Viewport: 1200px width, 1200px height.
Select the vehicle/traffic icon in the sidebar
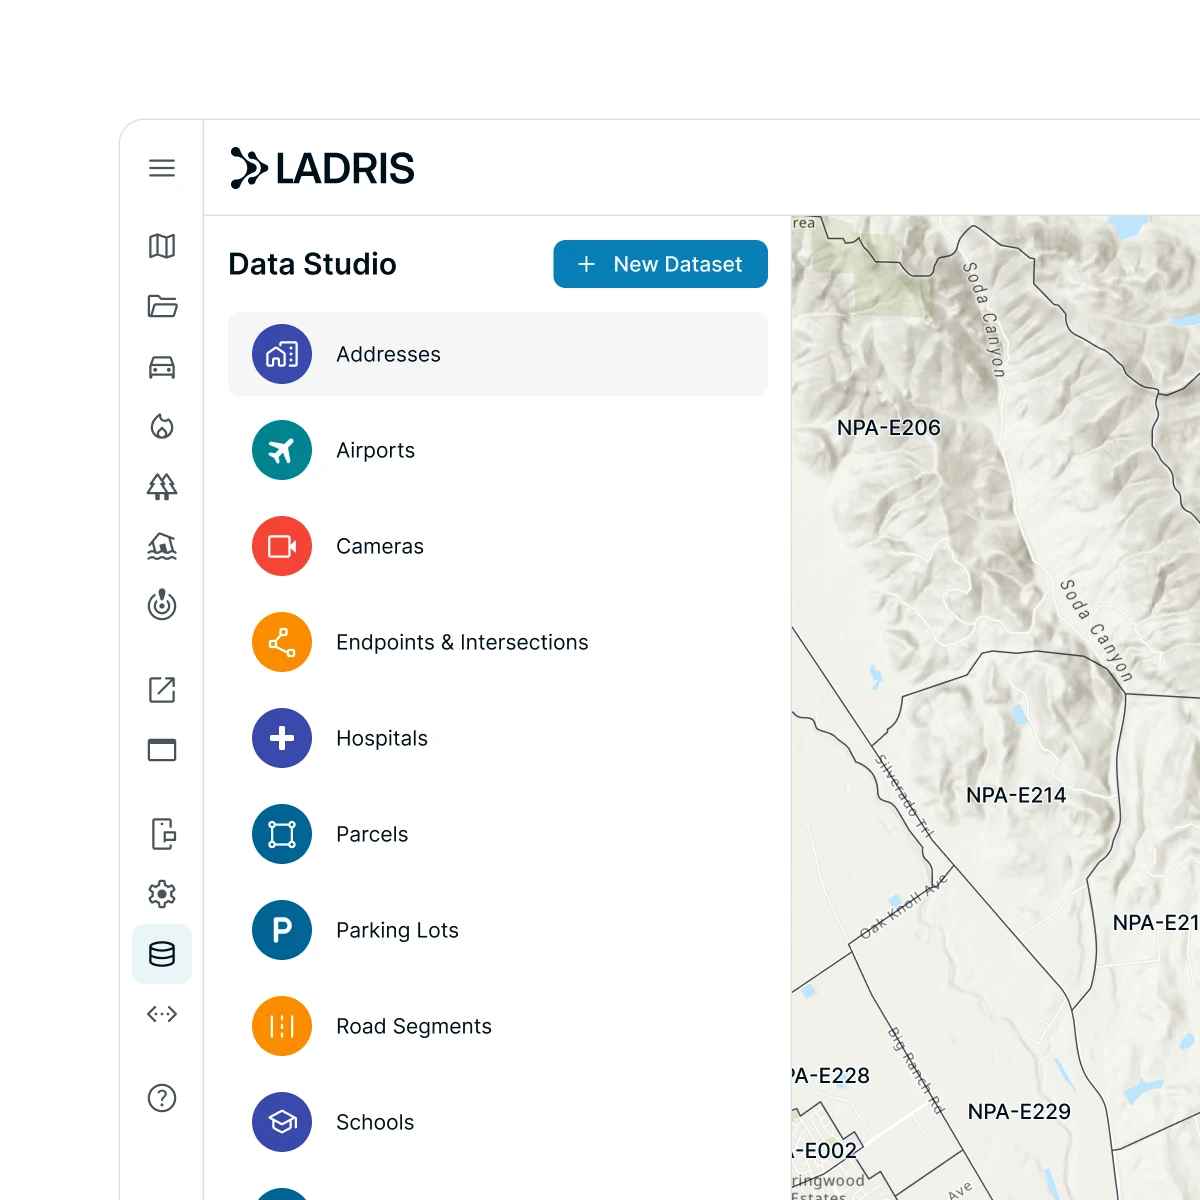point(162,367)
